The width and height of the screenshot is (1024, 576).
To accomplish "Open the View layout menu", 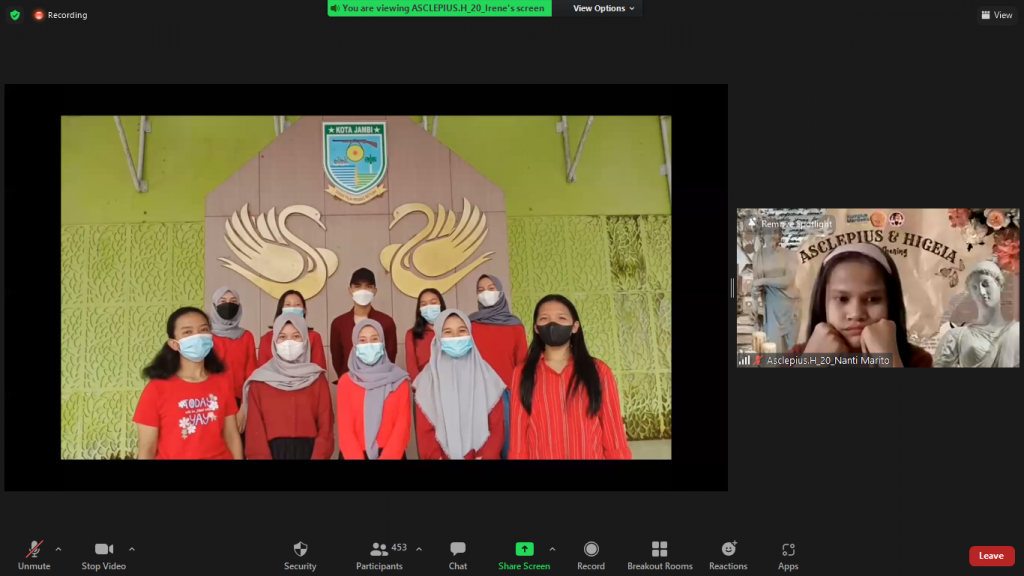I will click(997, 15).
